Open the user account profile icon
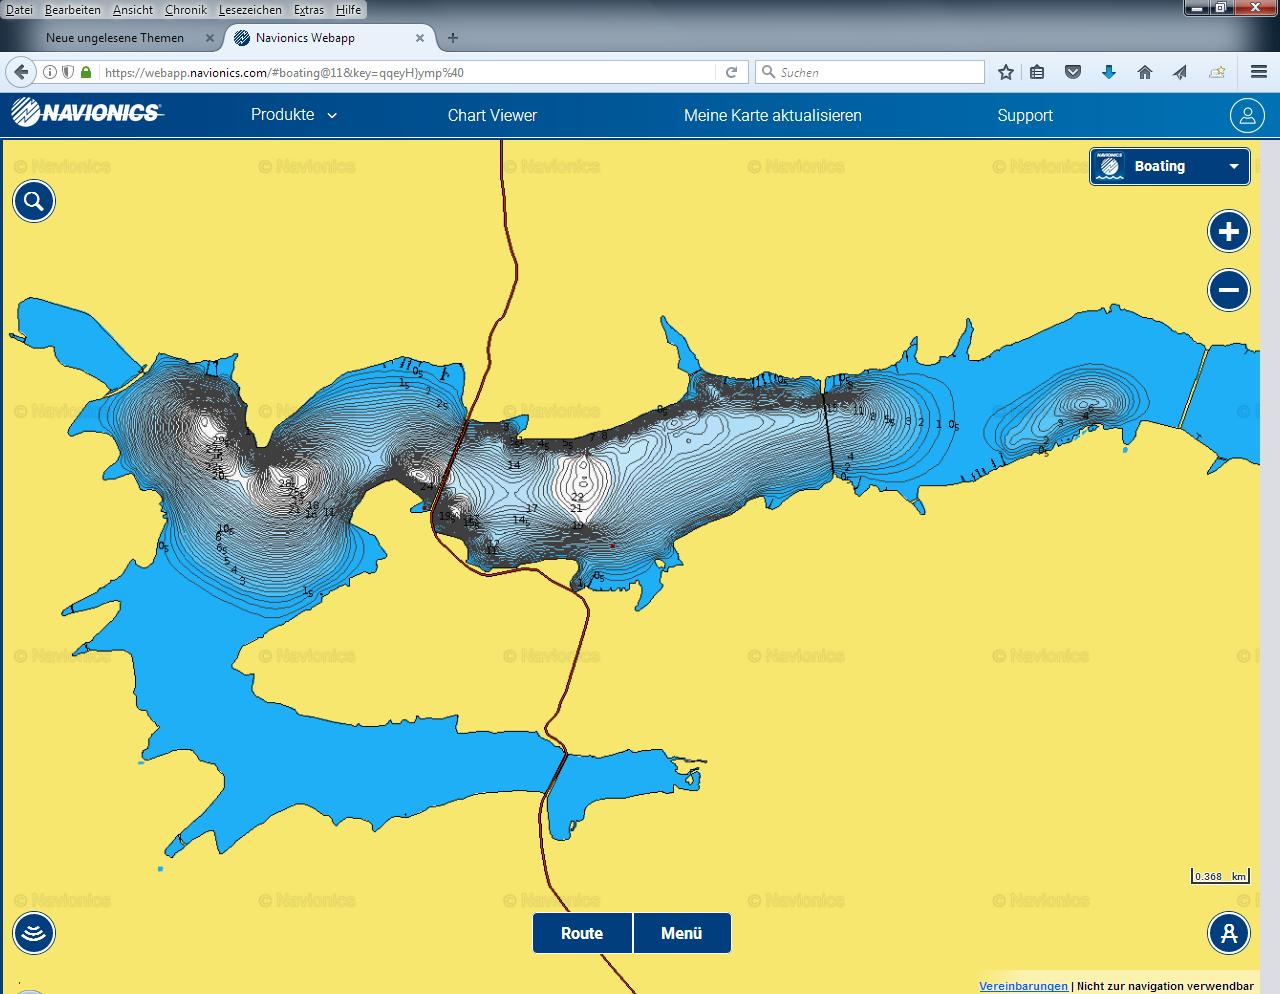Image resolution: width=1280 pixels, height=994 pixels. tap(1247, 115)
